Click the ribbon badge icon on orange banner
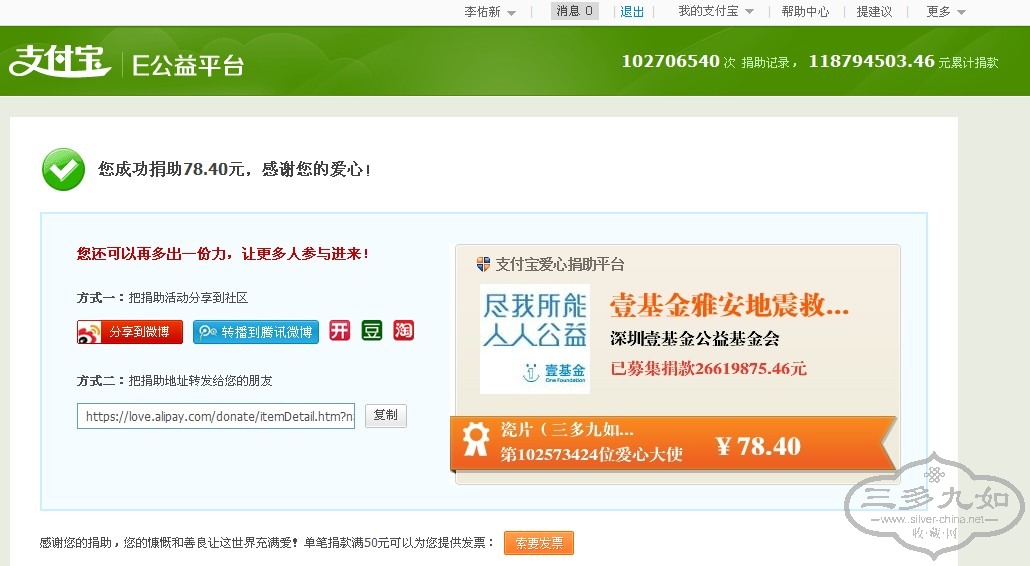 pos(476,439)
